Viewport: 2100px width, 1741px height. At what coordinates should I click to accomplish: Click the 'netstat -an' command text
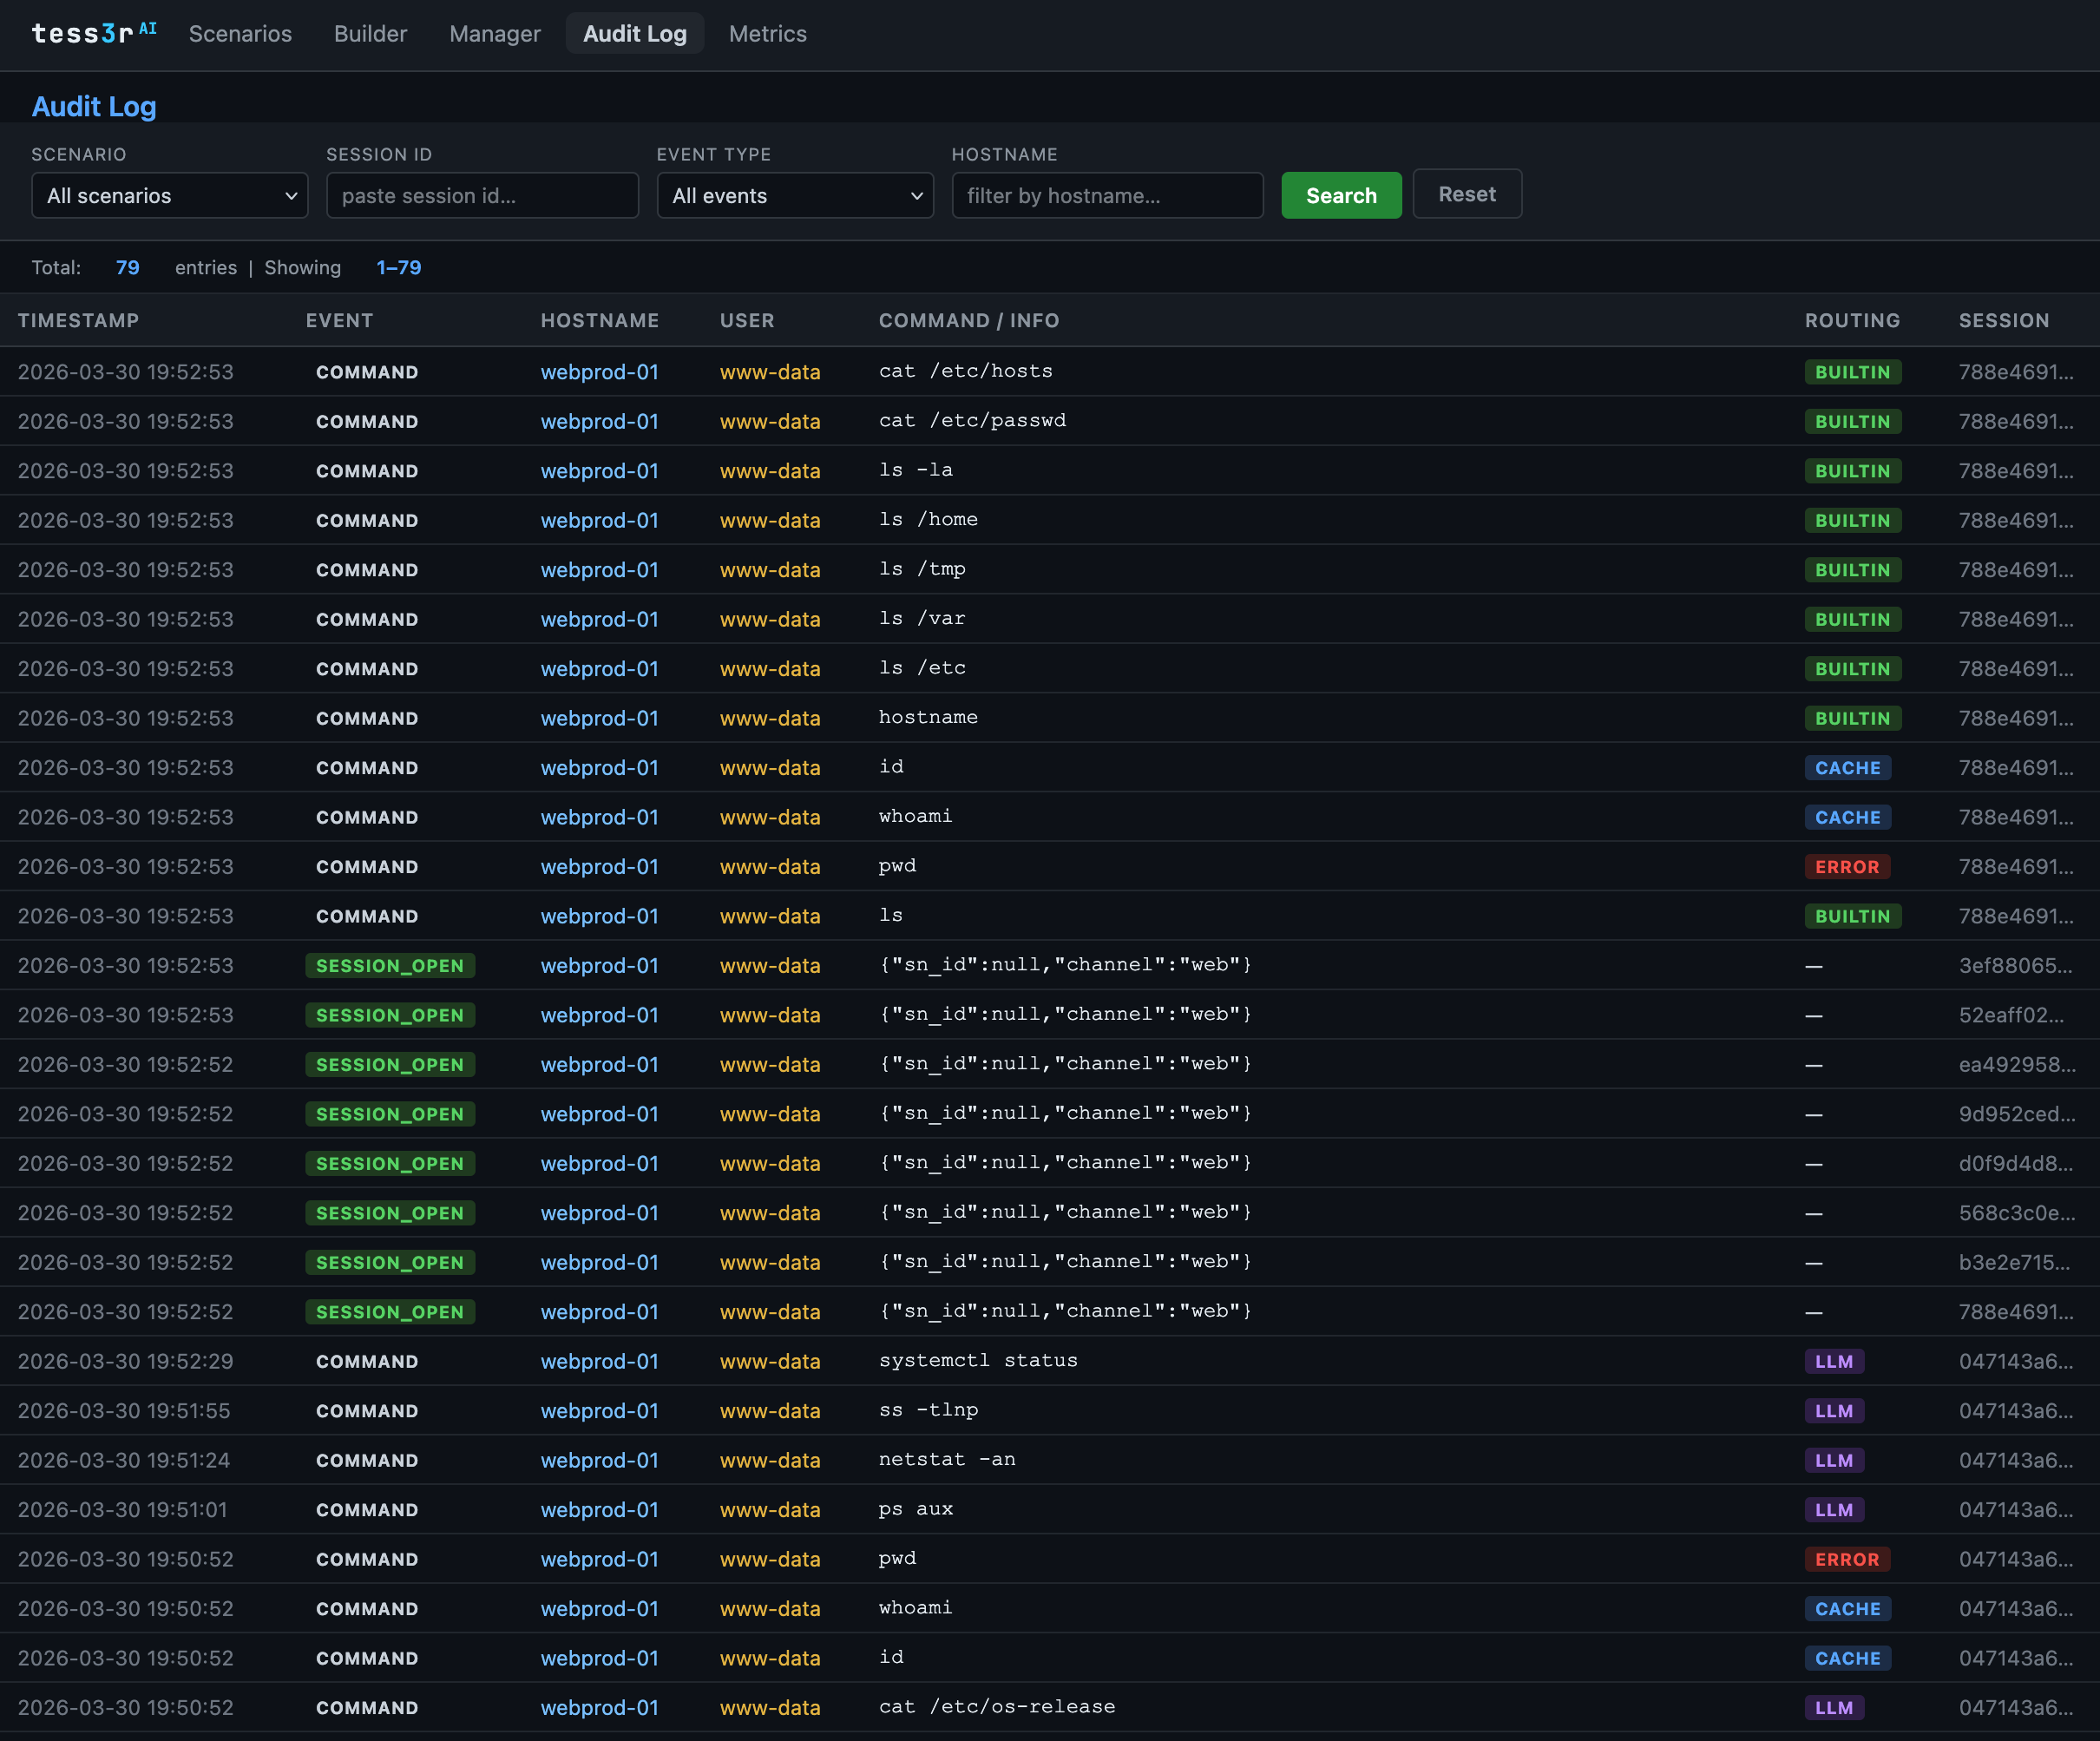(x=947, y=1459)
